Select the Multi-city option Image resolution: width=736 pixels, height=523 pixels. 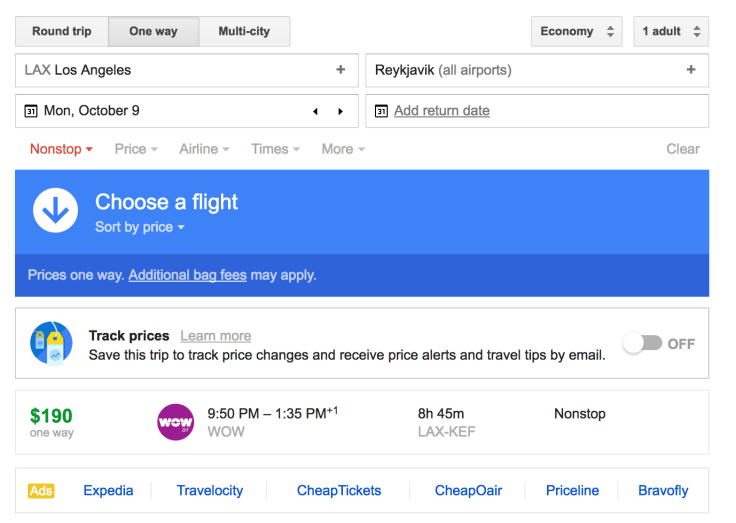click(244, 31)
